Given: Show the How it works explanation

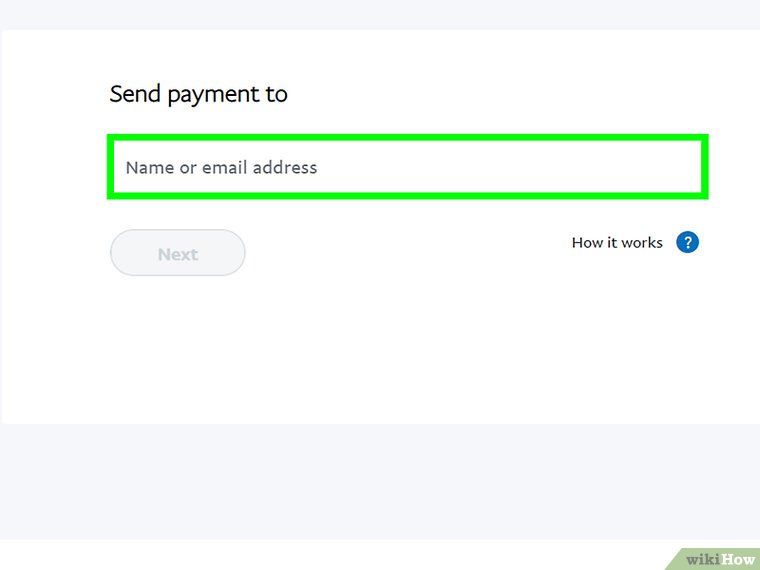Looking at the screenshot, I should pos(617,242).
